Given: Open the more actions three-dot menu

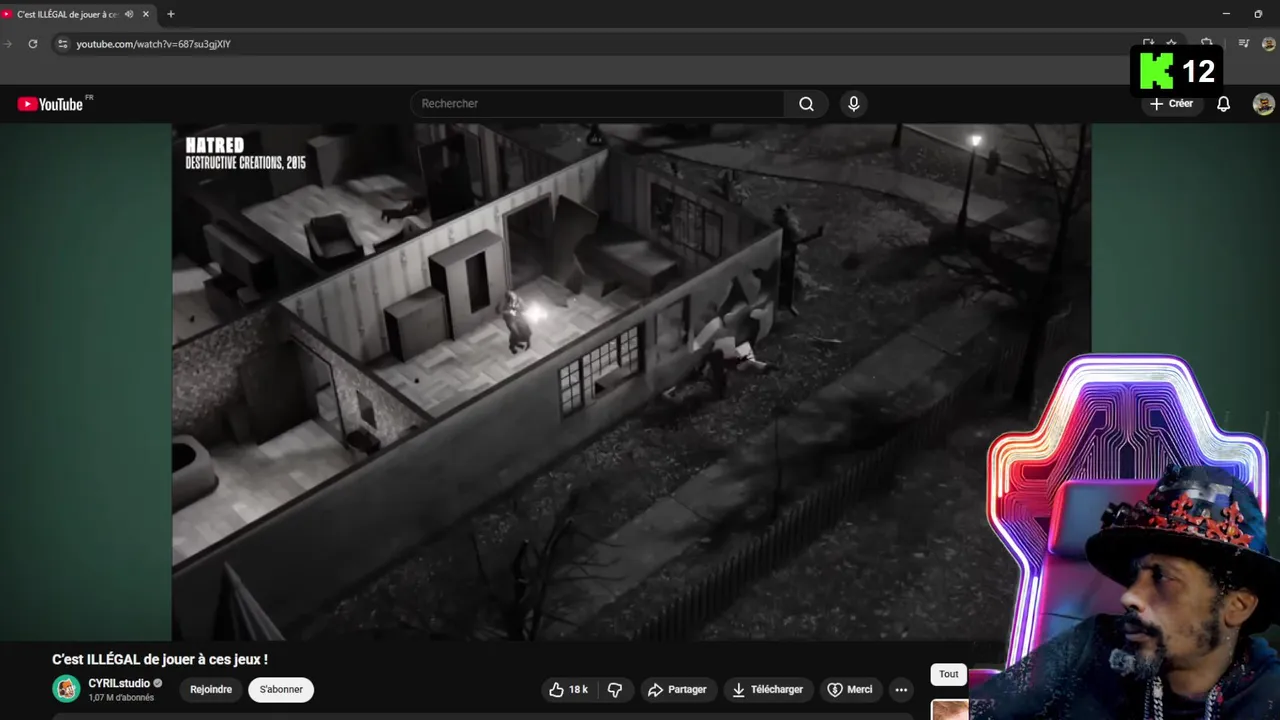Looking at the screenshot, I should coord(901,690).
